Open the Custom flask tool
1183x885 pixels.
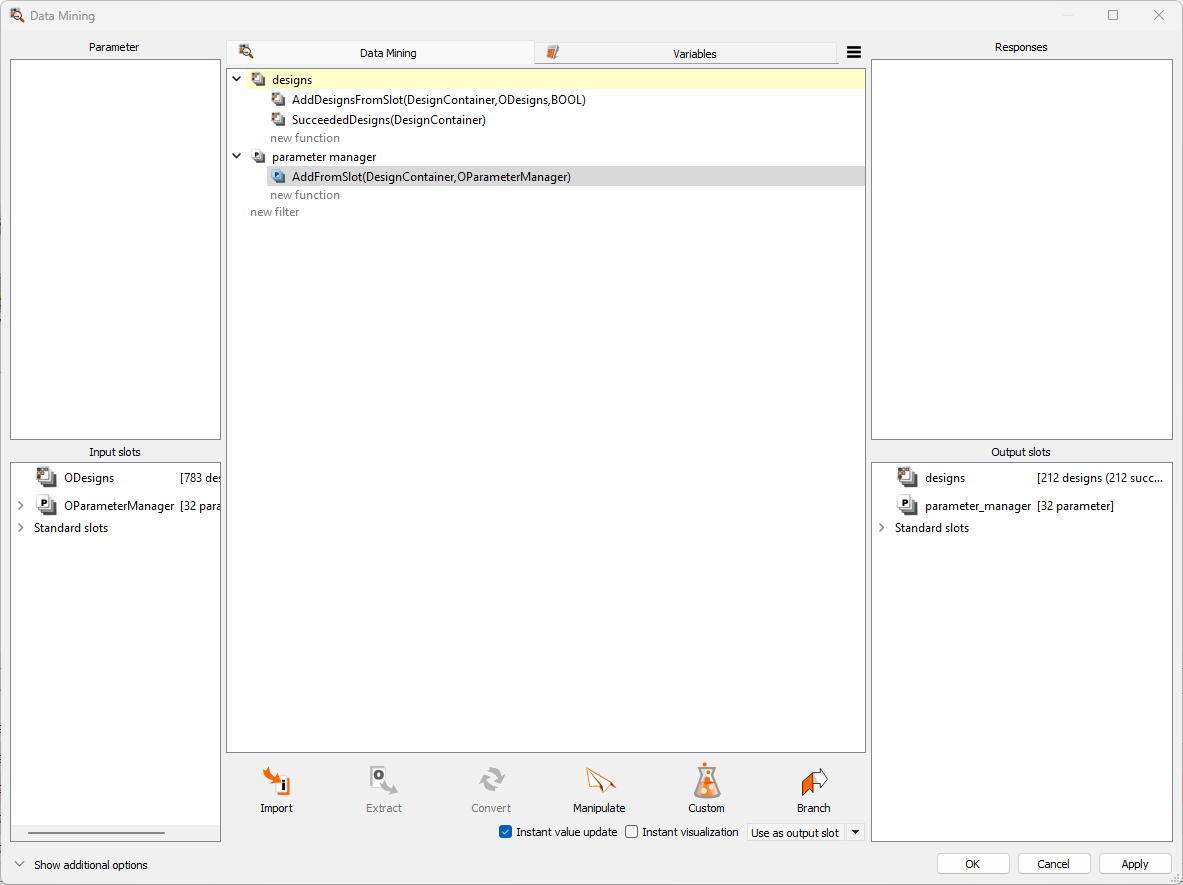(x=706, y=781)
